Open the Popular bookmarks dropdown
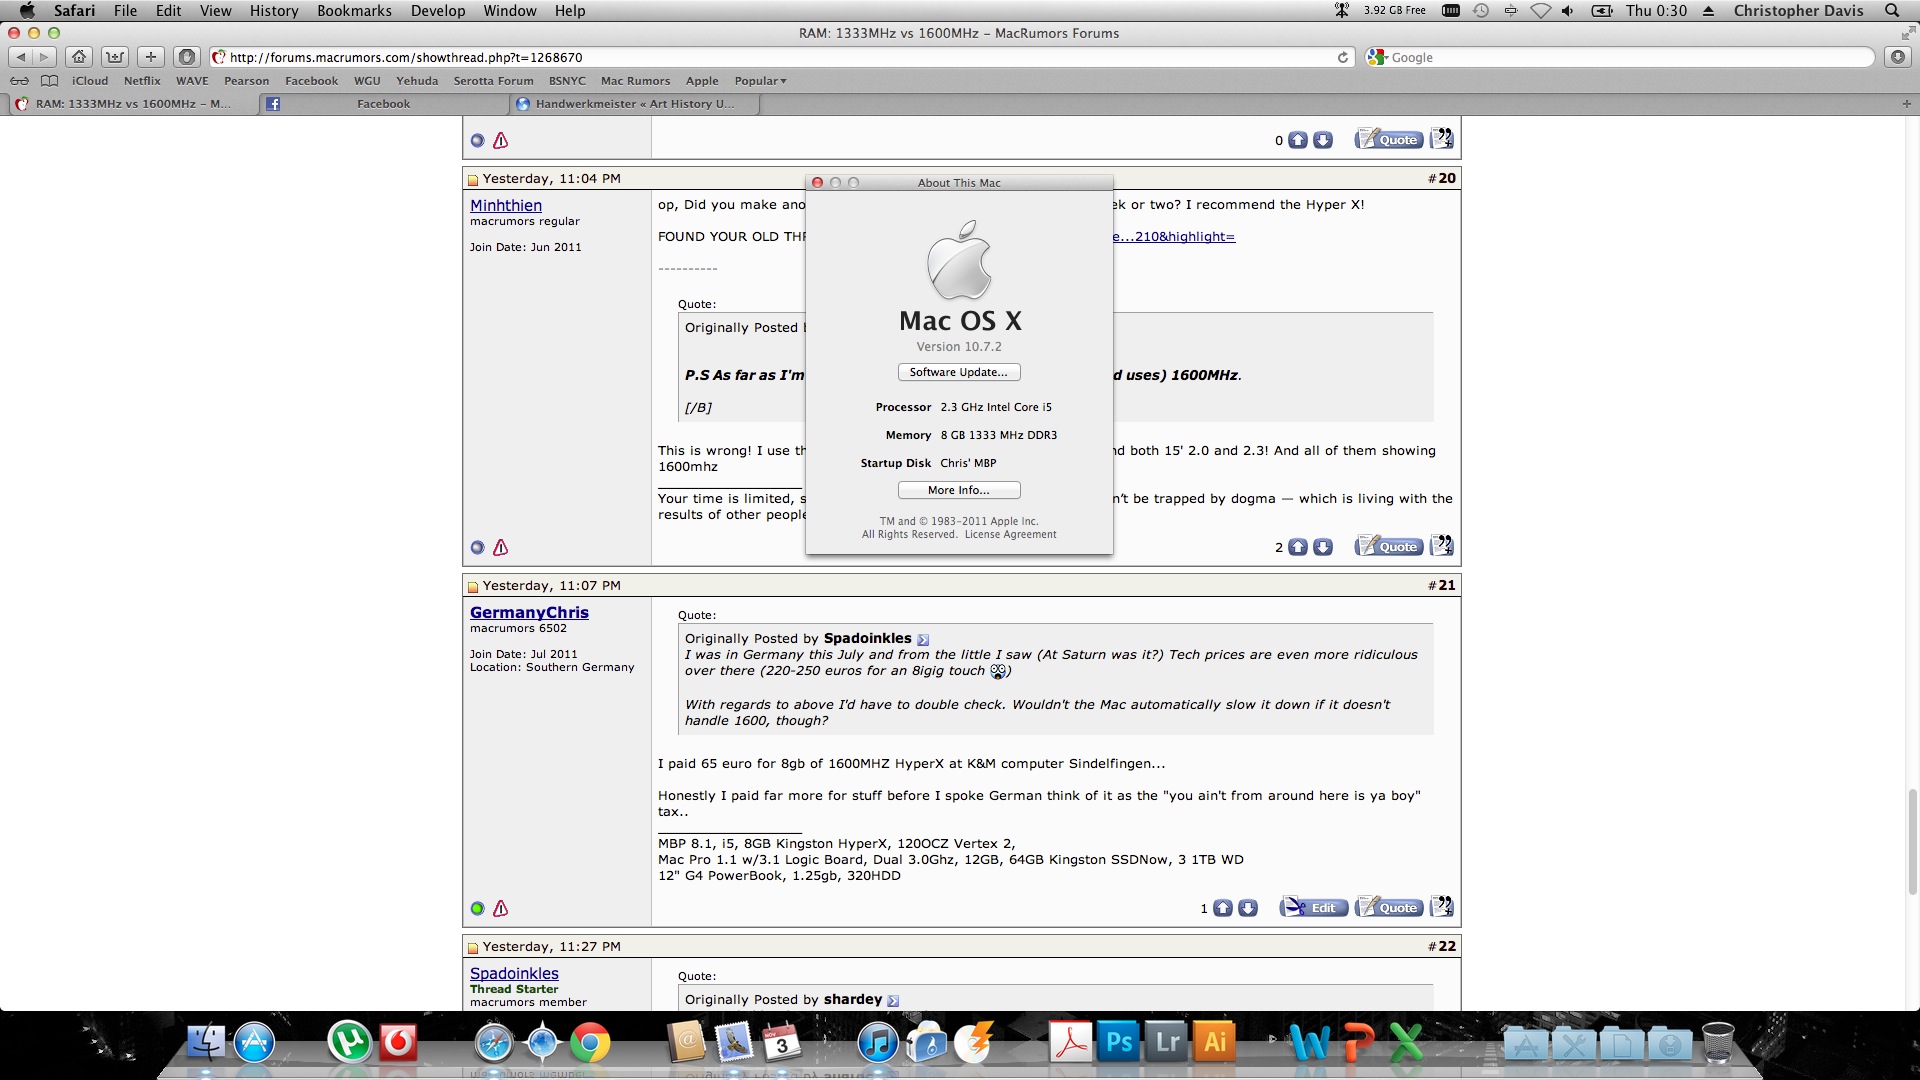 (760, 81)
